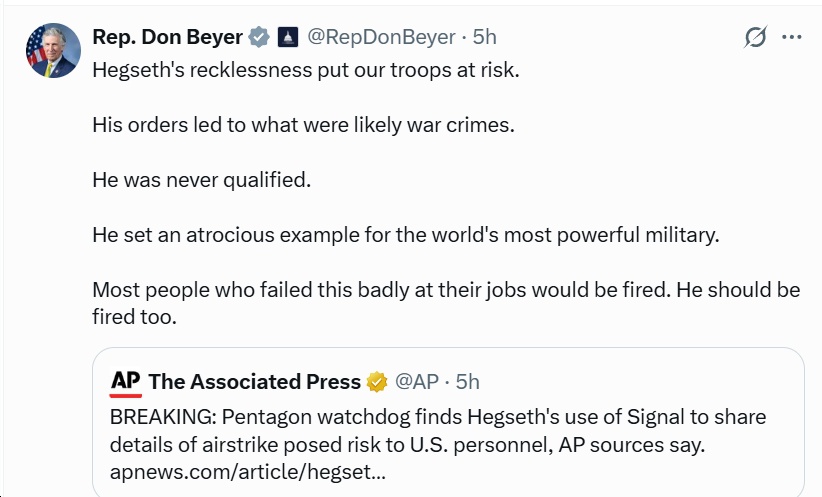Open The Associated Press account name
Screen dimensions: 822x497
coord(254,381)
